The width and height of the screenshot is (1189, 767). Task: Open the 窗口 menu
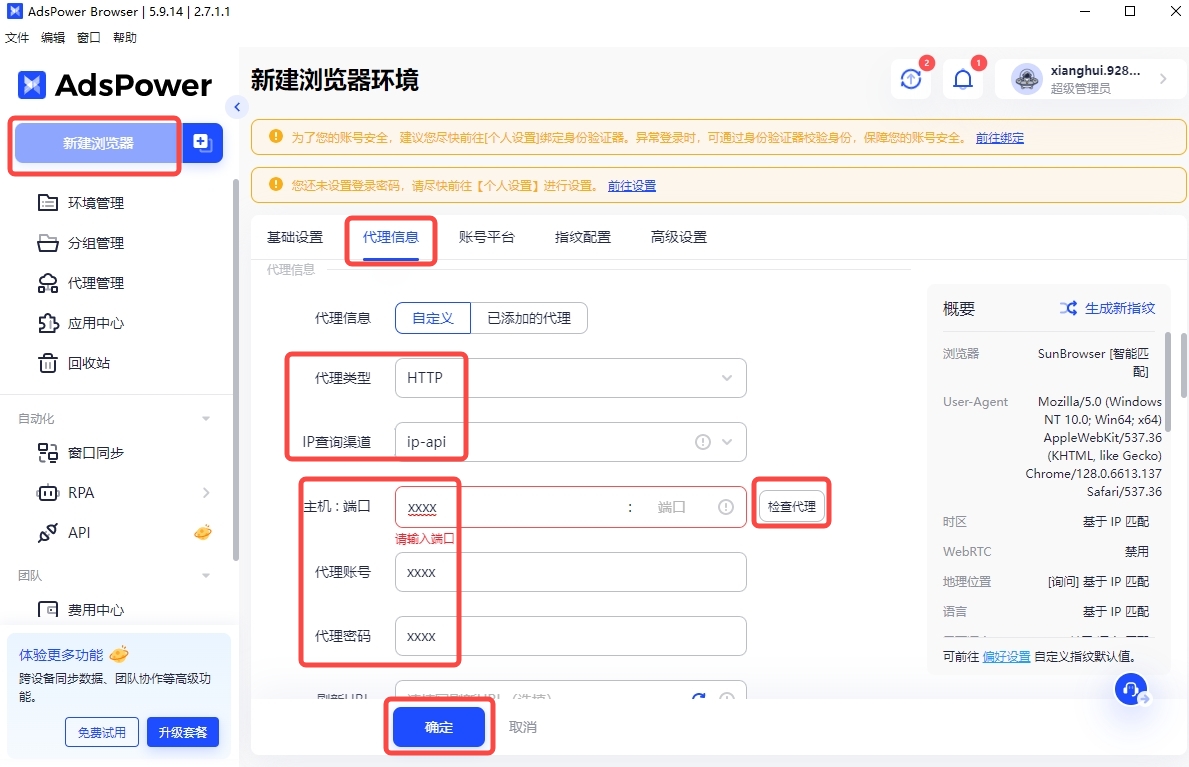89,37
